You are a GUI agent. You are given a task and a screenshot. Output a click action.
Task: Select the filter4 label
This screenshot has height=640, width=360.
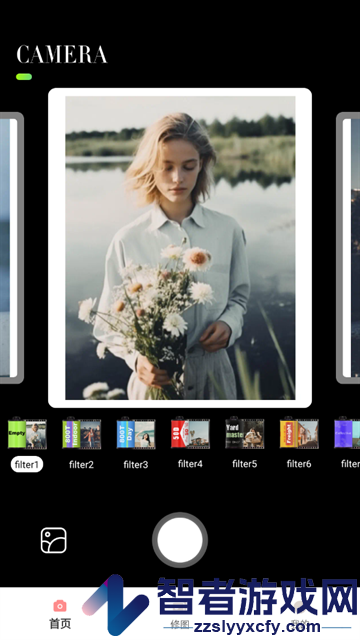[190, 464]
